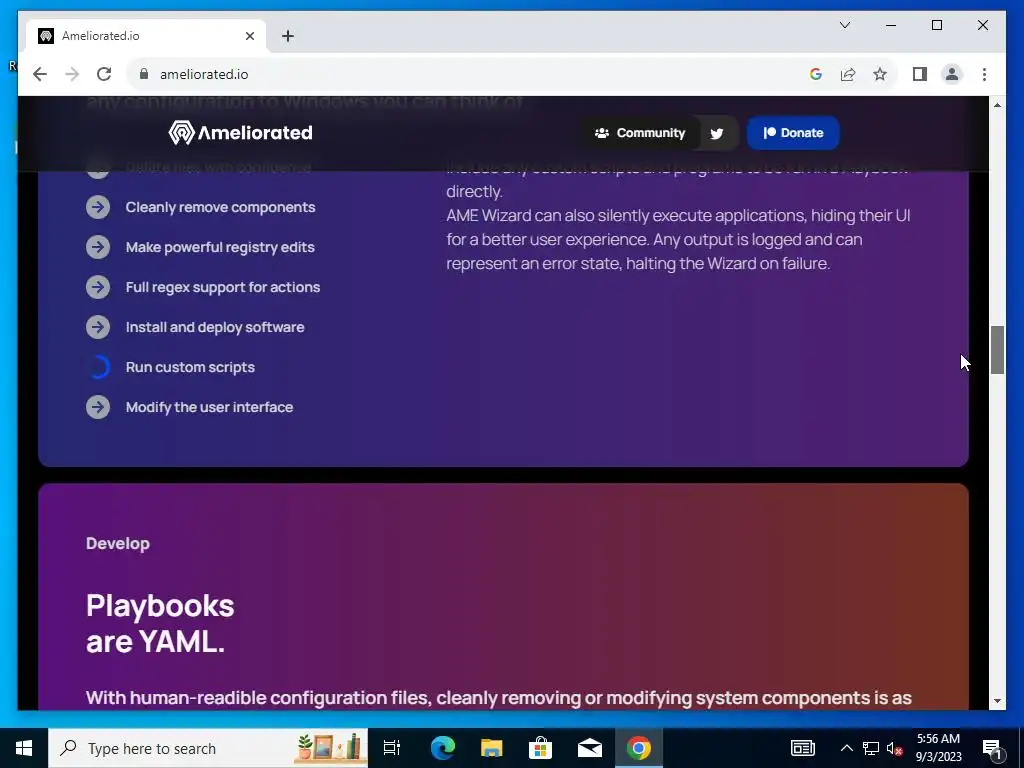
Task: Click the muted volume tray icon
Action: [x=894, y=748]
